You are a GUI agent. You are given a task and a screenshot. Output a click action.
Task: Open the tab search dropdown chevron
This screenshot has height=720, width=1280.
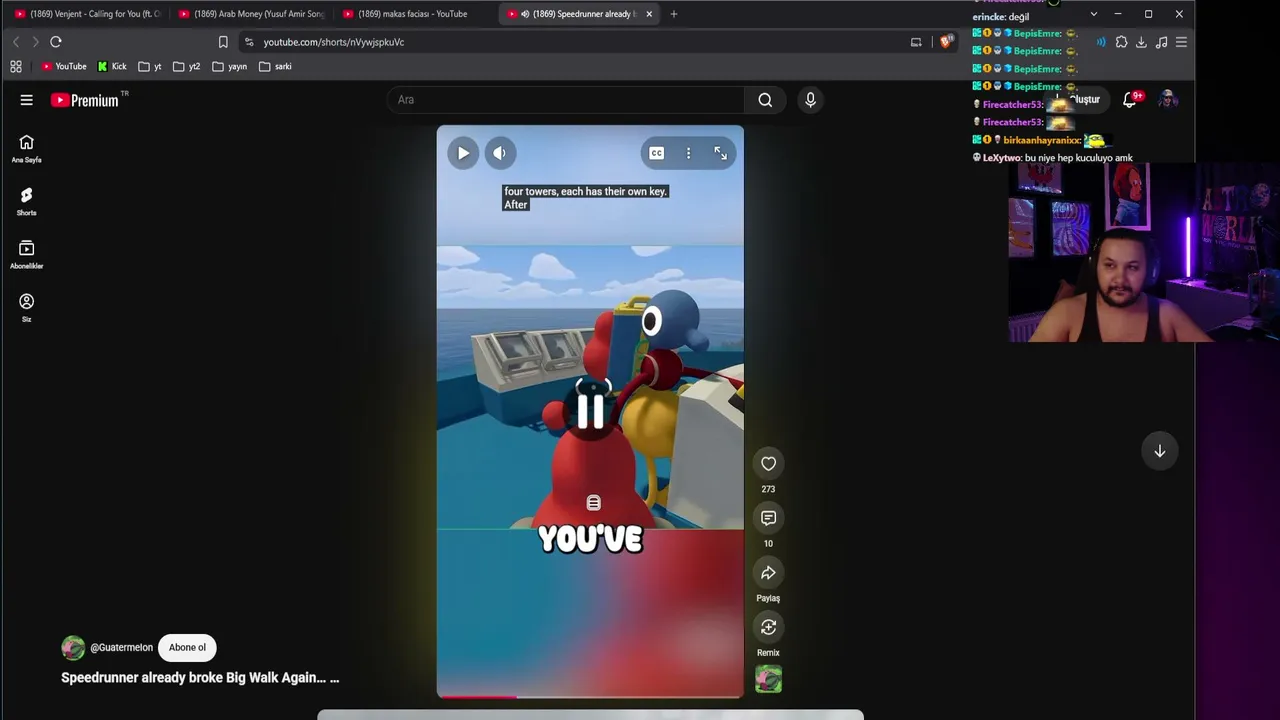tap(1093, 14)
